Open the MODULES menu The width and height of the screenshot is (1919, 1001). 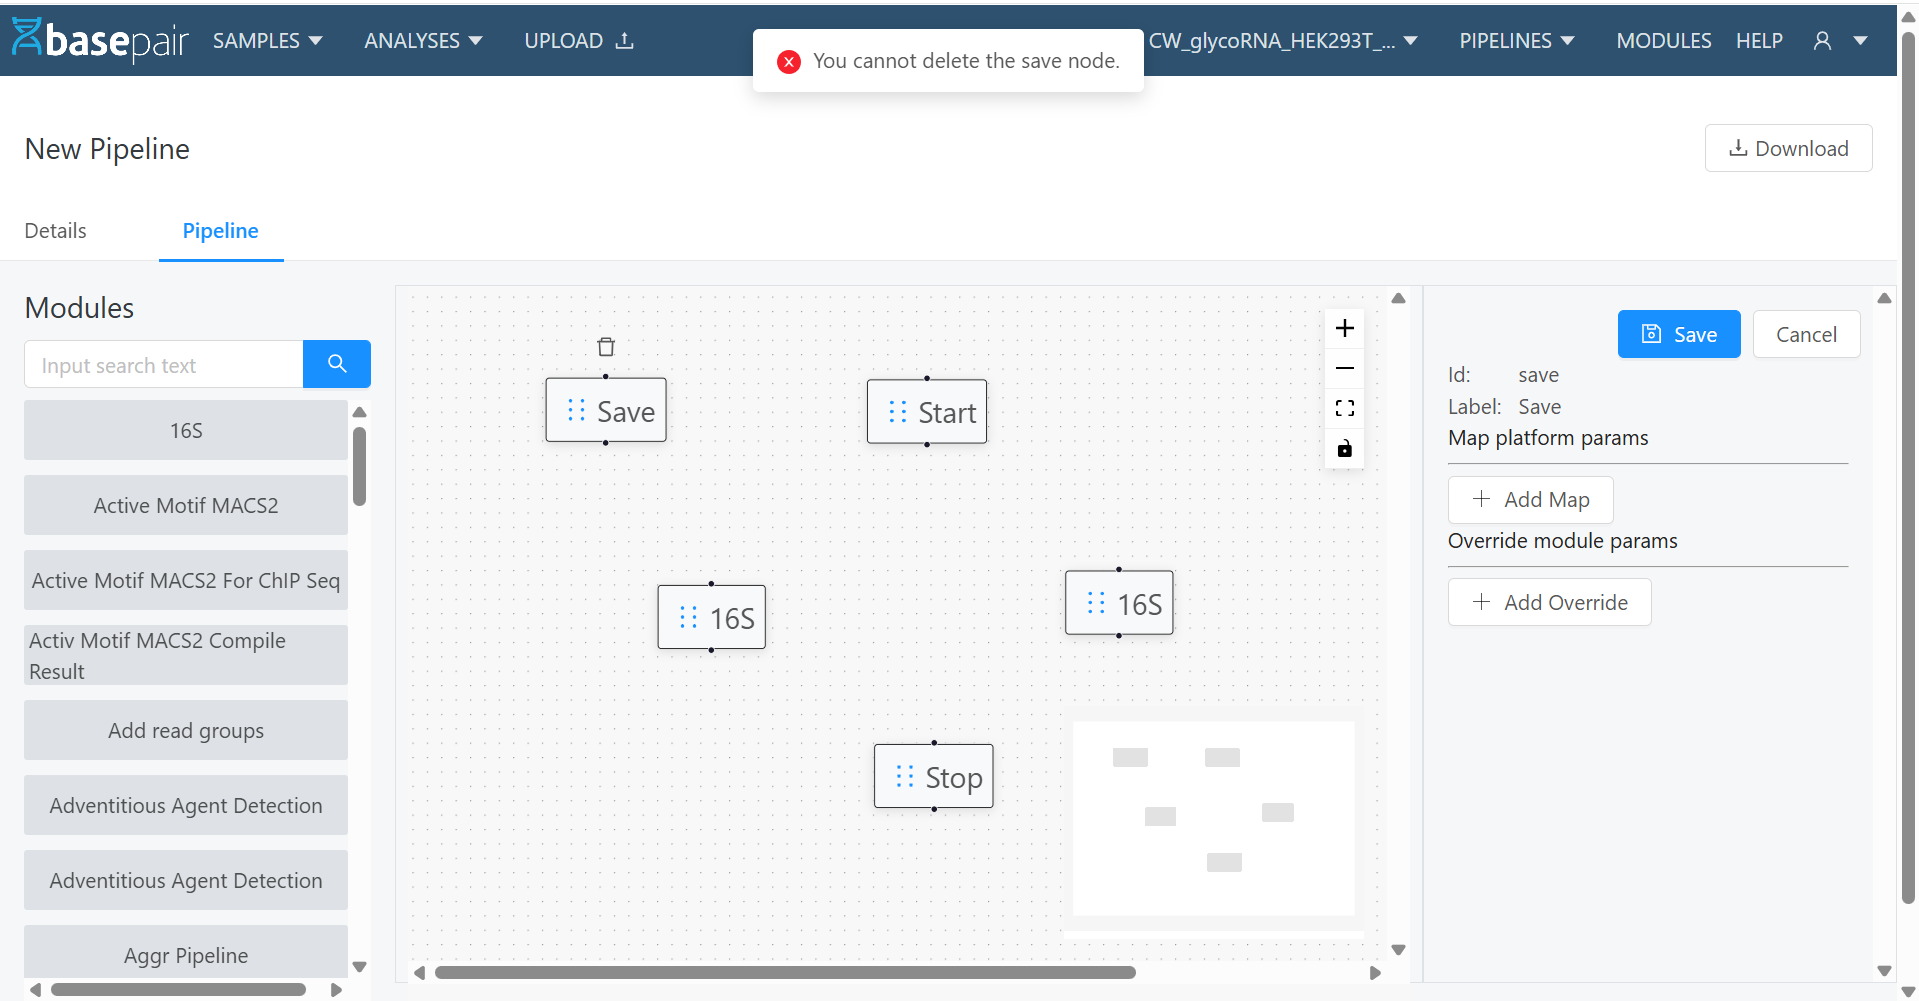(x=1662, y=40)
